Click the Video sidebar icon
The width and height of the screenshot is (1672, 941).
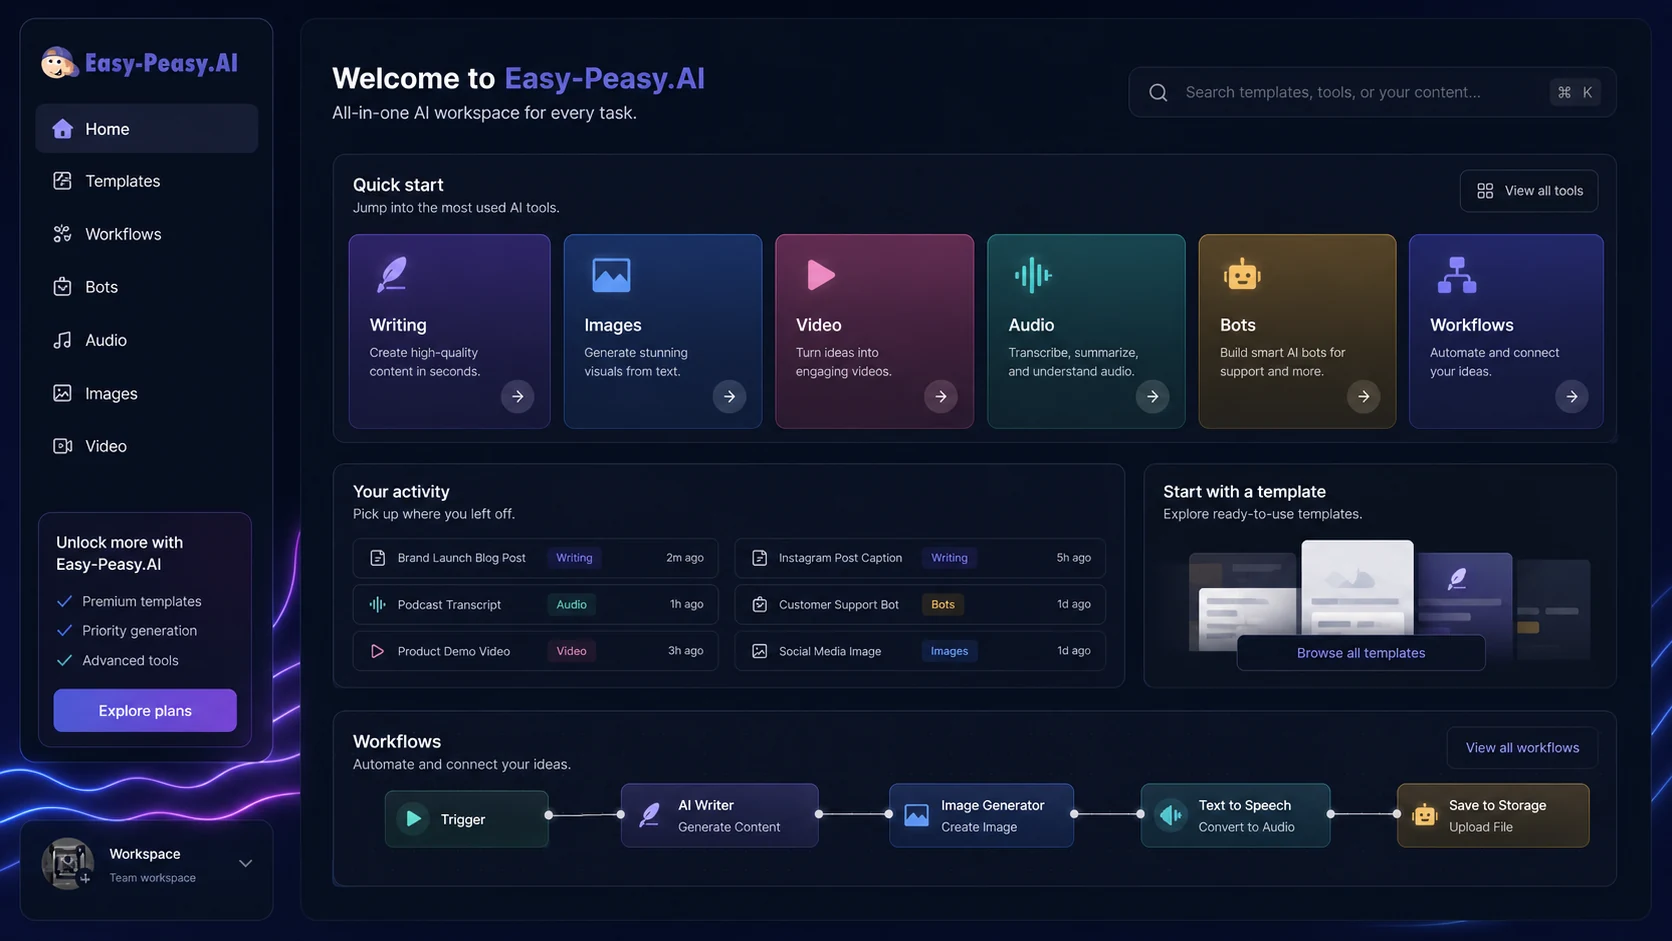(x=62, y=446)
